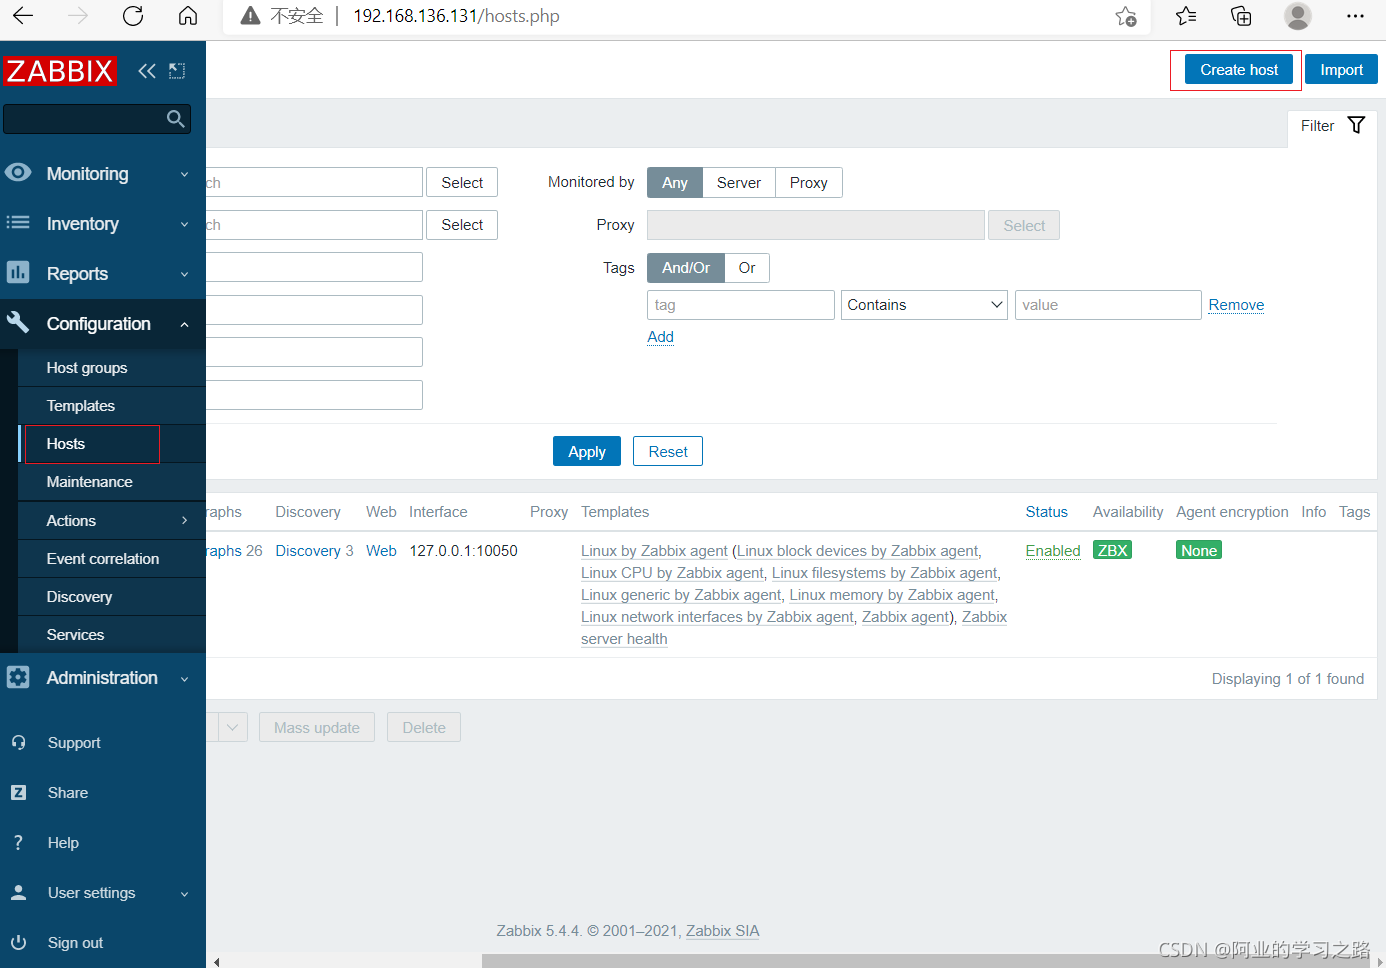Reload the page with refresh icon
This screenshot has width=1386, height=968.
coord(133,16)
